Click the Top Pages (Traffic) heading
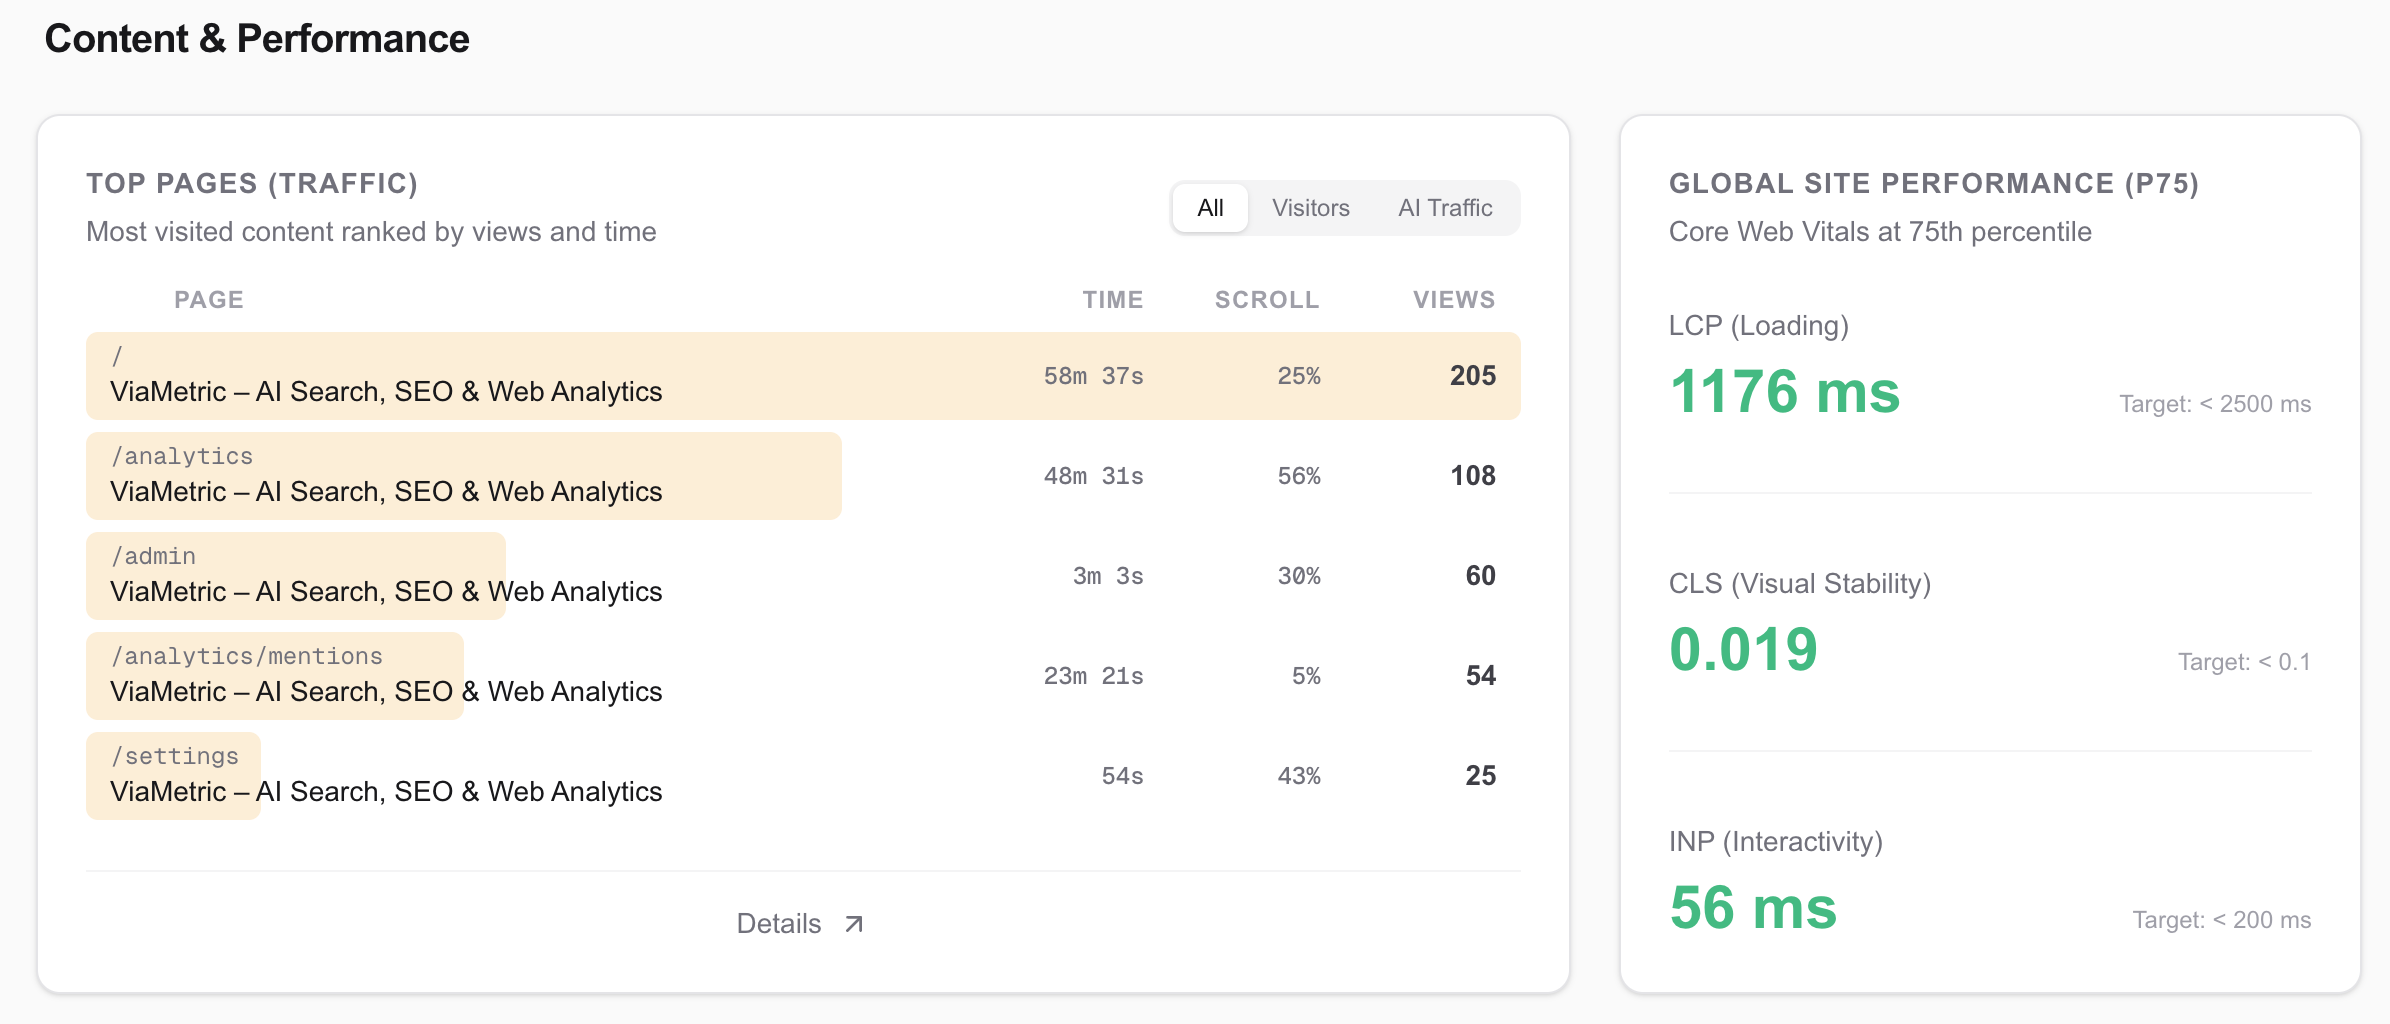The height and width of the screenshot is (1024, 2390). pyautogui.click(x=252, y=184)
